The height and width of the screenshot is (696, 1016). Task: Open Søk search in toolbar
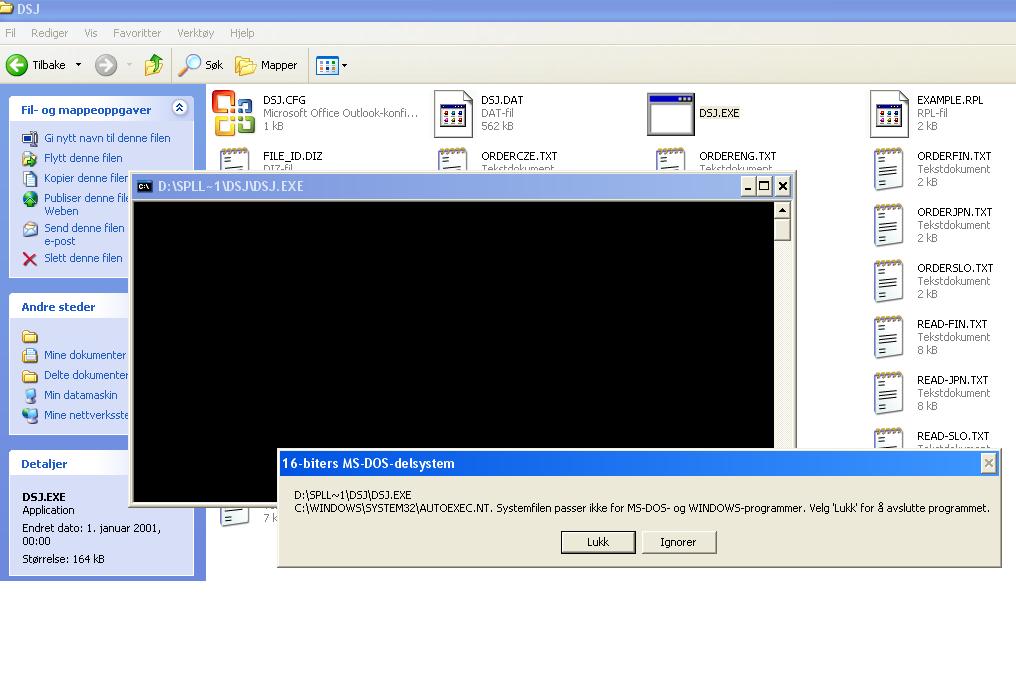tap(201, 65)
